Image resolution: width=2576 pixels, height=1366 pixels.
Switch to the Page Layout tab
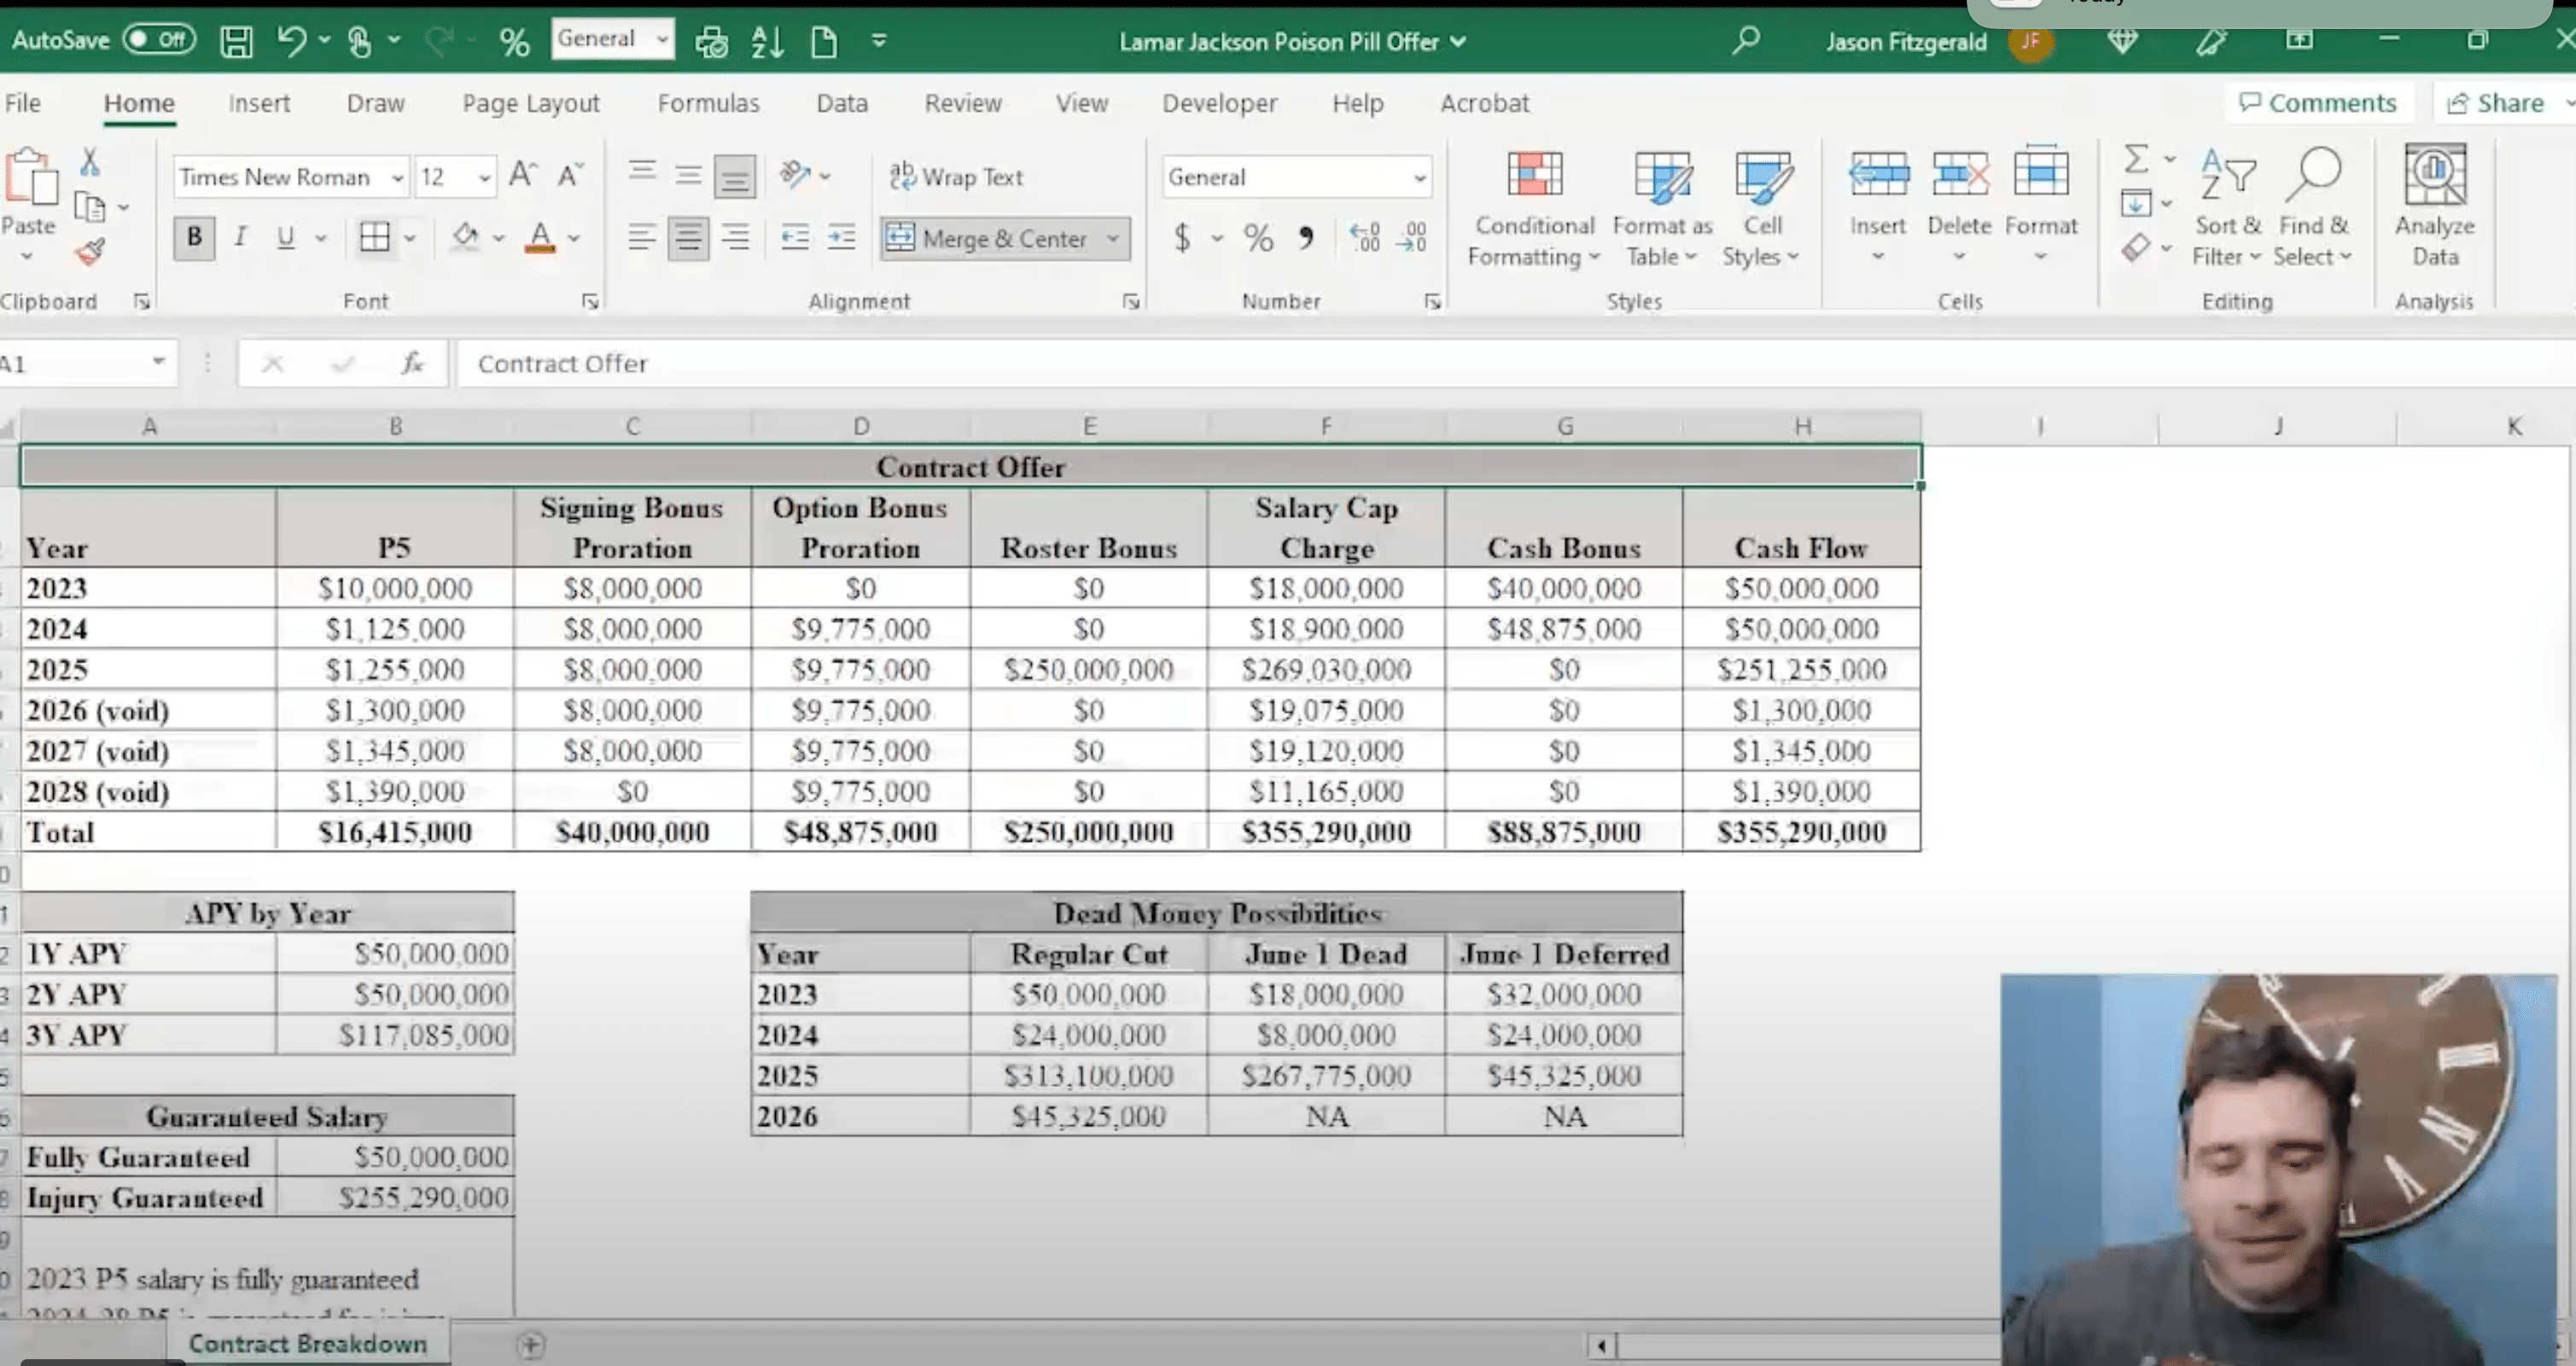tap(530, 103)
